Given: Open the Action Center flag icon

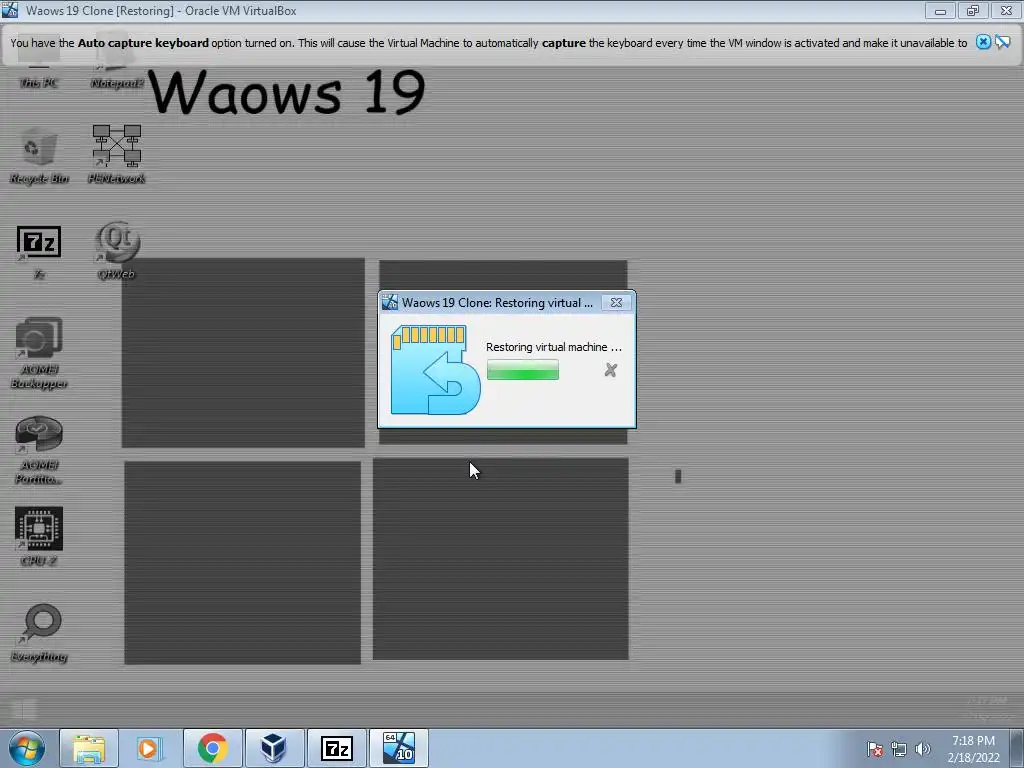Looking at the screenshot, I should (875, 749).
